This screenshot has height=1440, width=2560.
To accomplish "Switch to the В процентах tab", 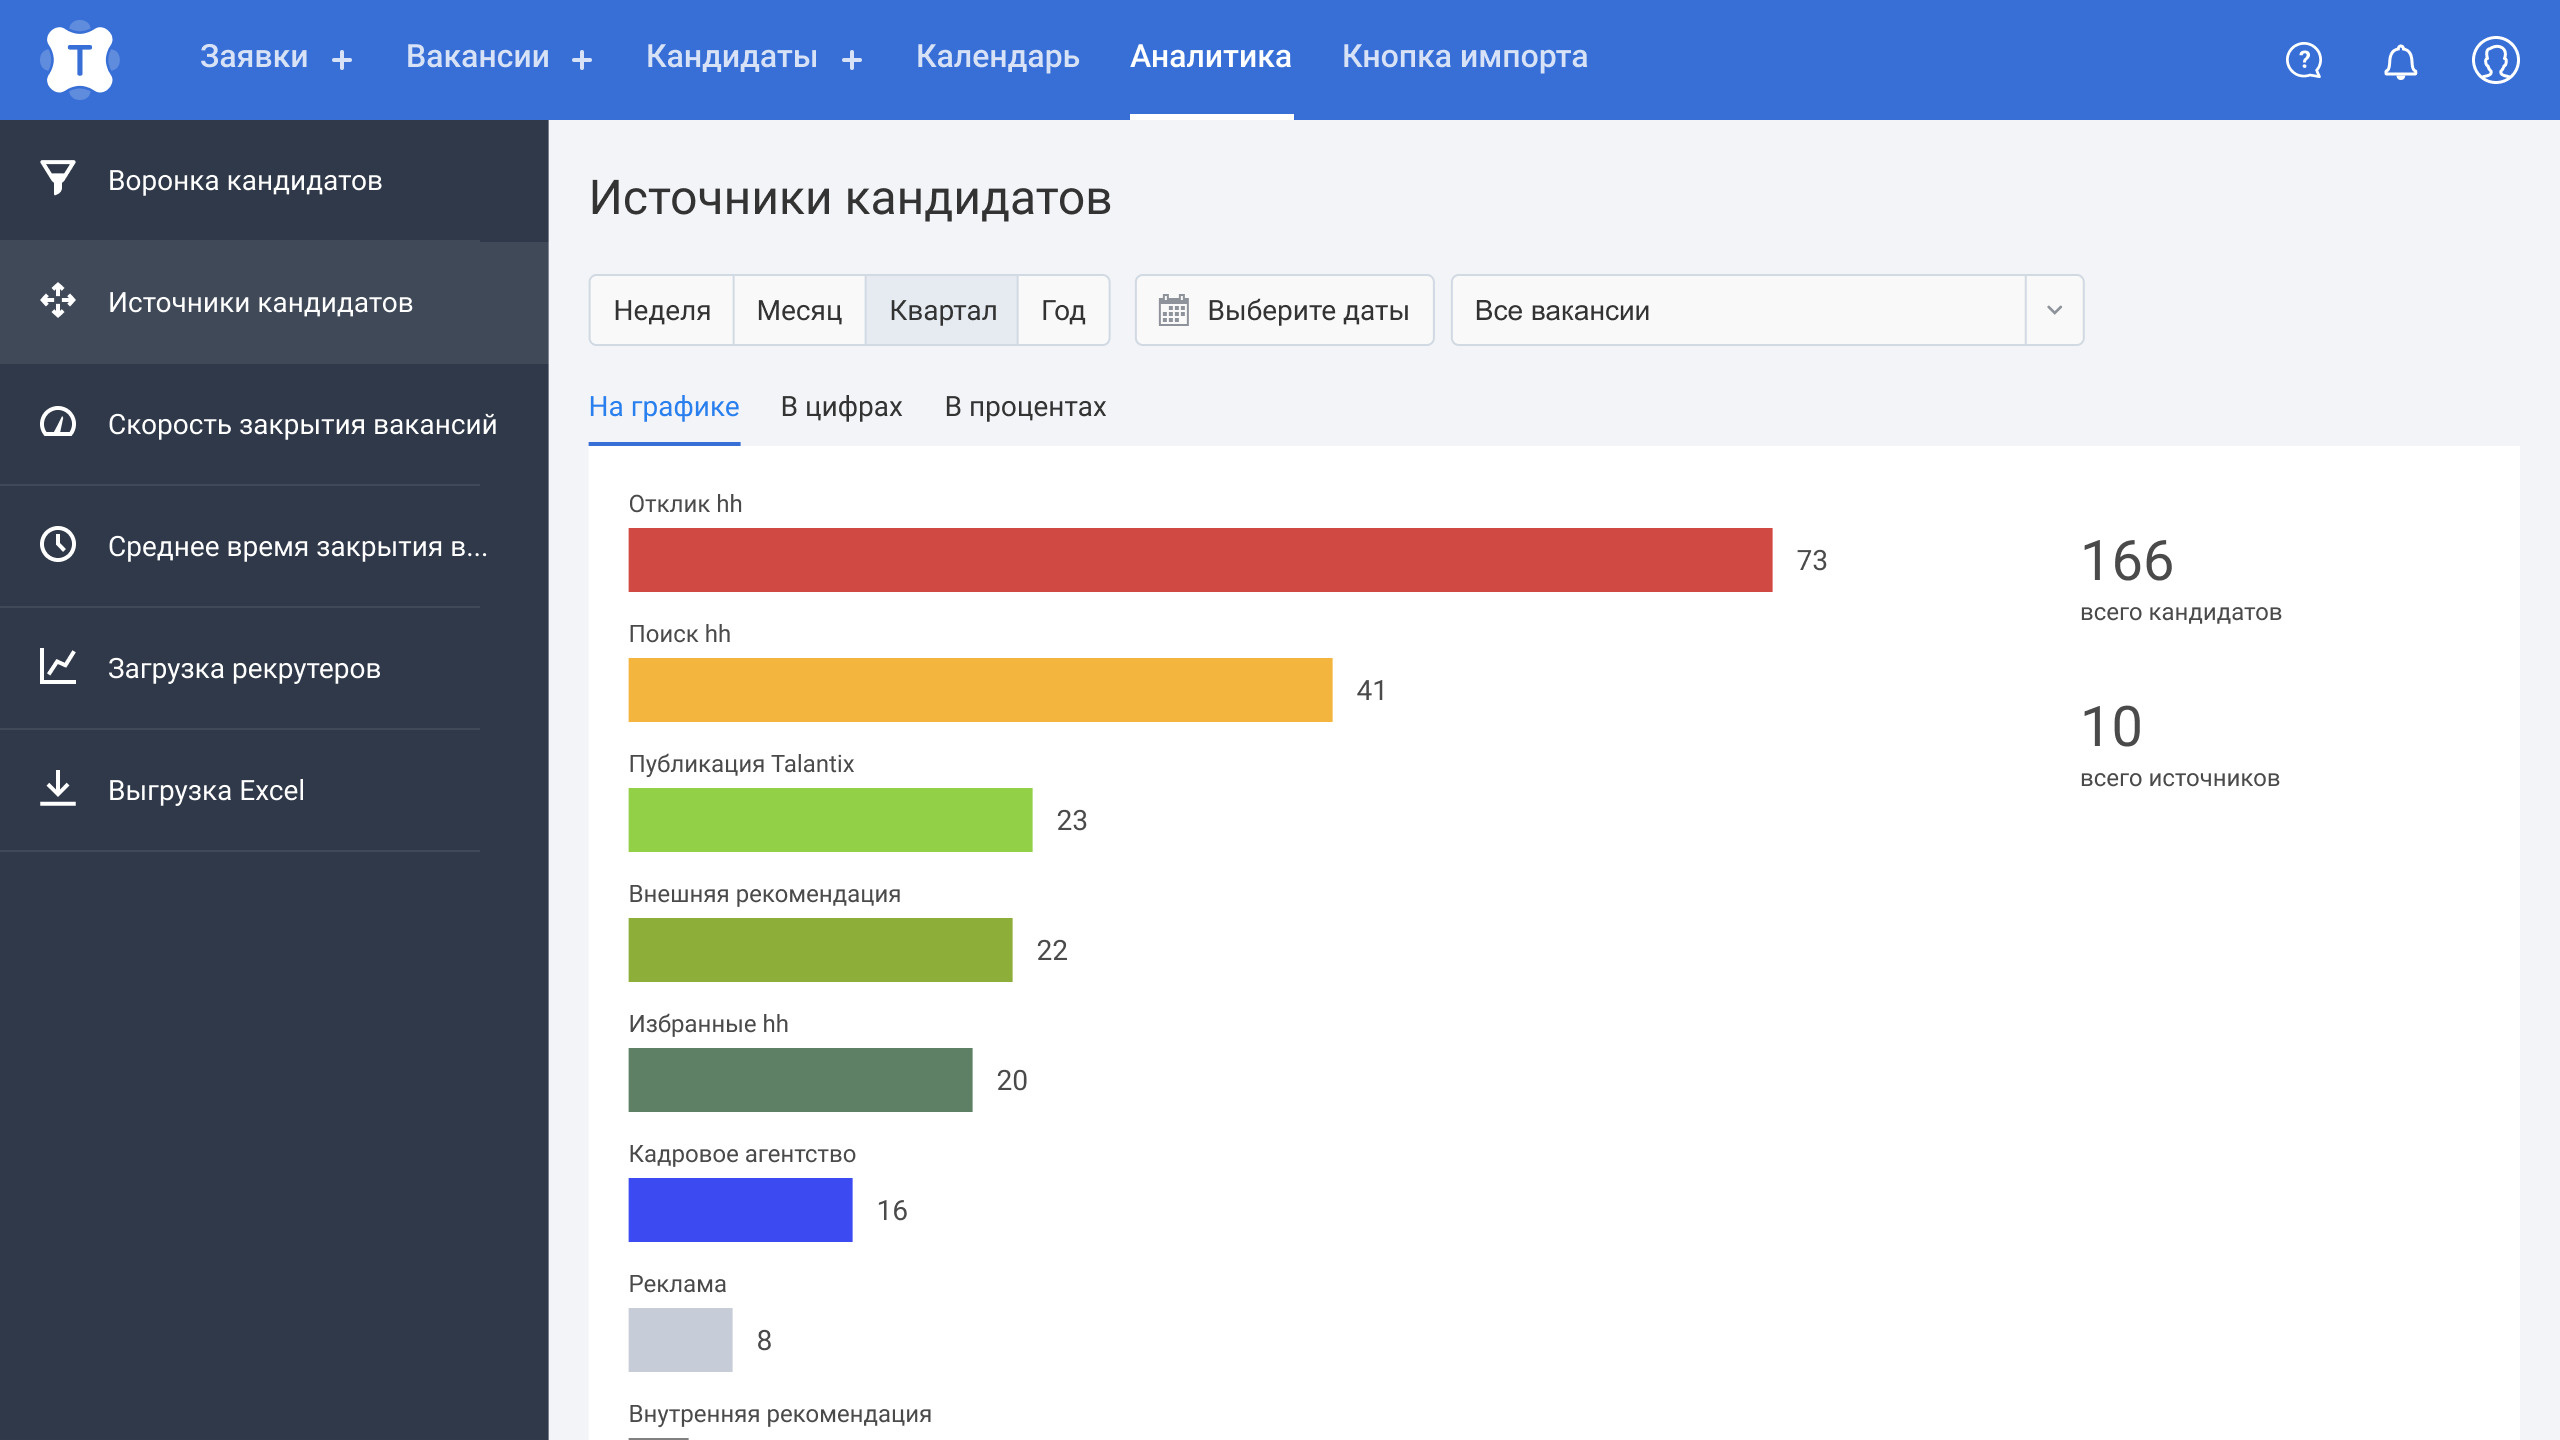I will tap(1025, 407).
